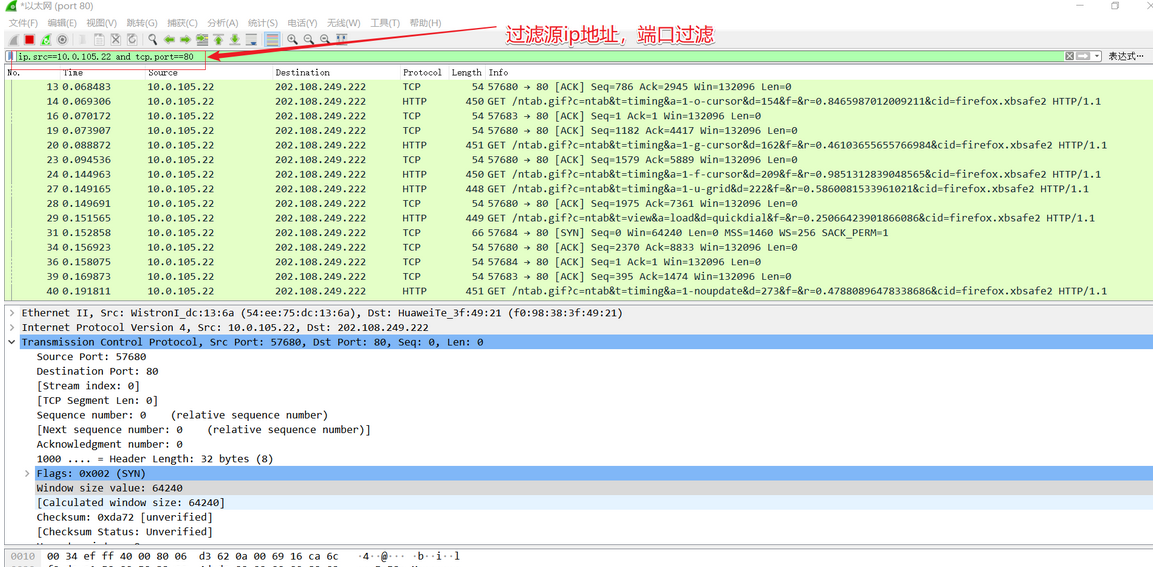
Task: Open the 统计(S) menu
Action: click(263, 24)
